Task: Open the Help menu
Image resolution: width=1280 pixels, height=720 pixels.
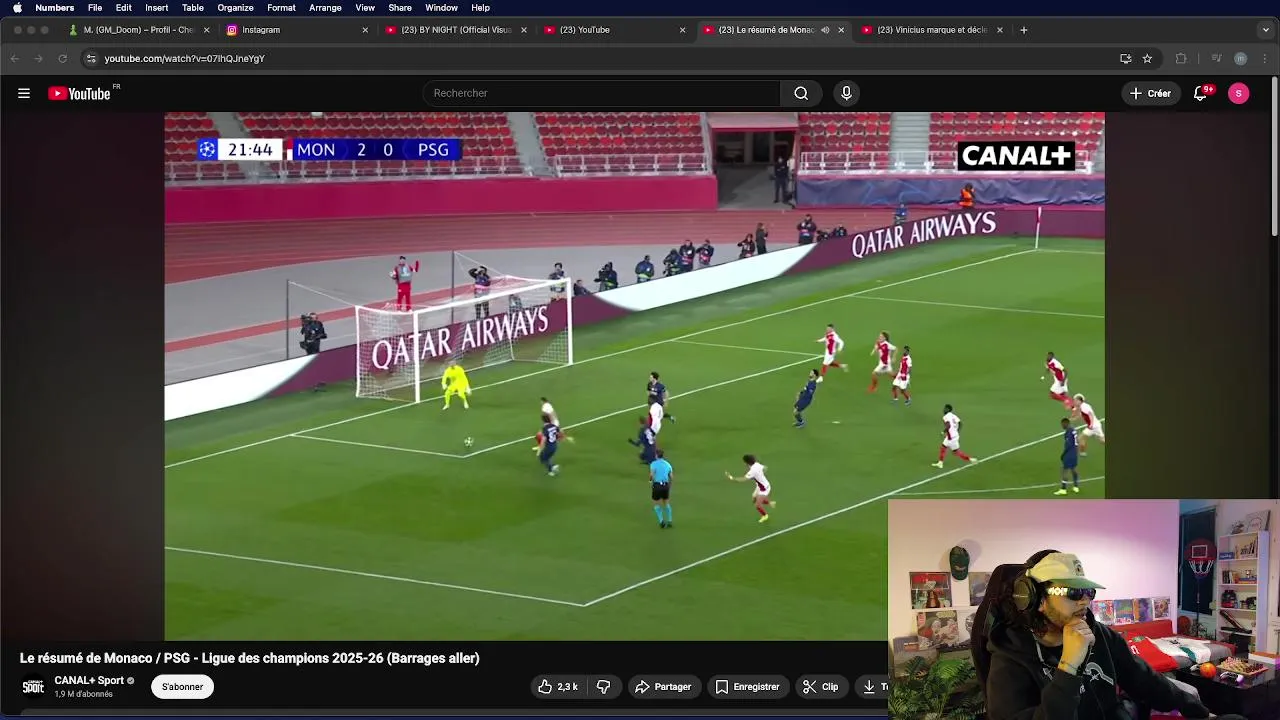Action: 480,7
